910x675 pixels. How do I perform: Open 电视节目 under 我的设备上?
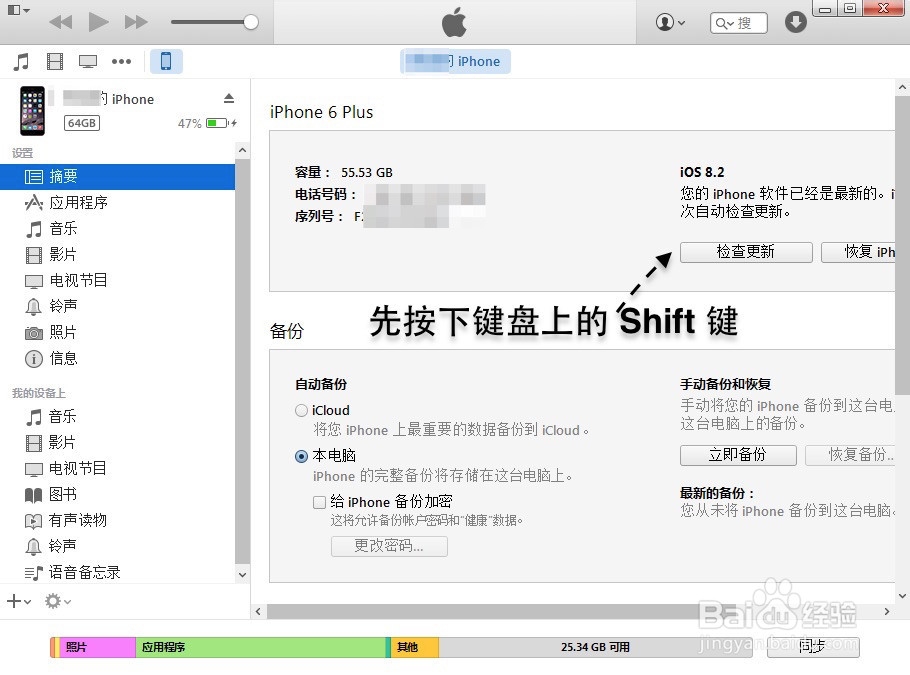point(118,468)
